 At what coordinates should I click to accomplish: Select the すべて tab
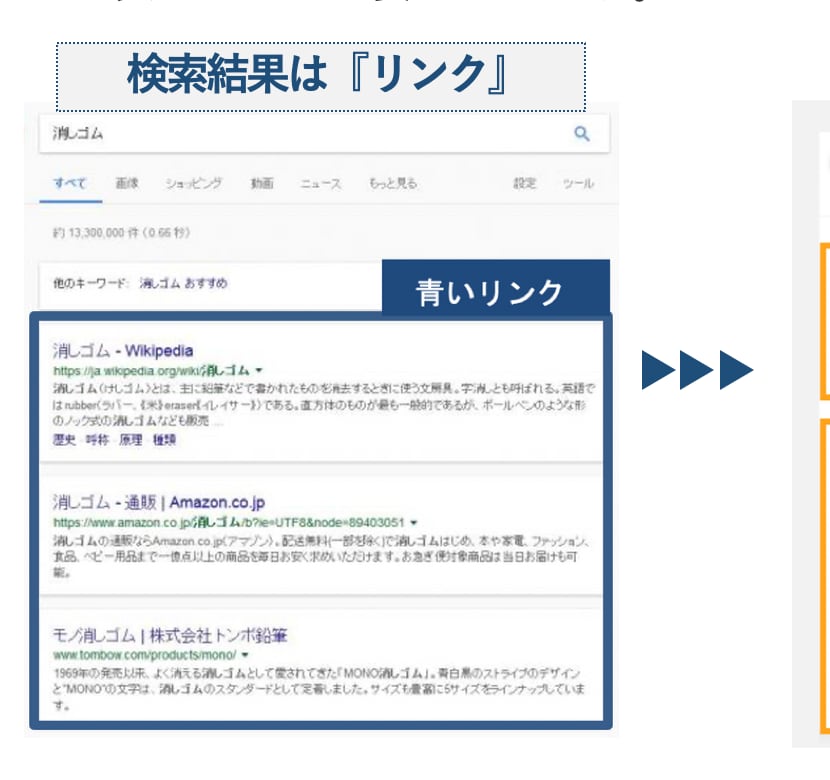(70, 184)
